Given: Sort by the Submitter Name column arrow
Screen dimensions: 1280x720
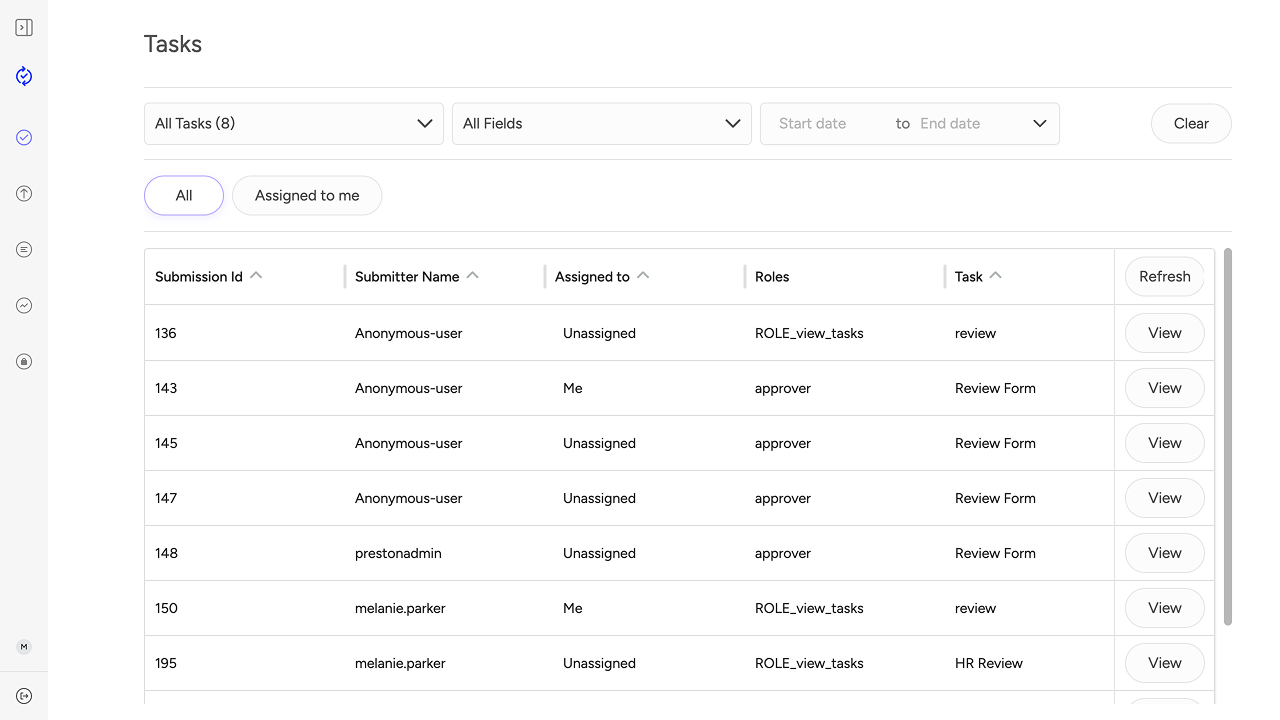Looking at the screenshot, I should 473,276.
